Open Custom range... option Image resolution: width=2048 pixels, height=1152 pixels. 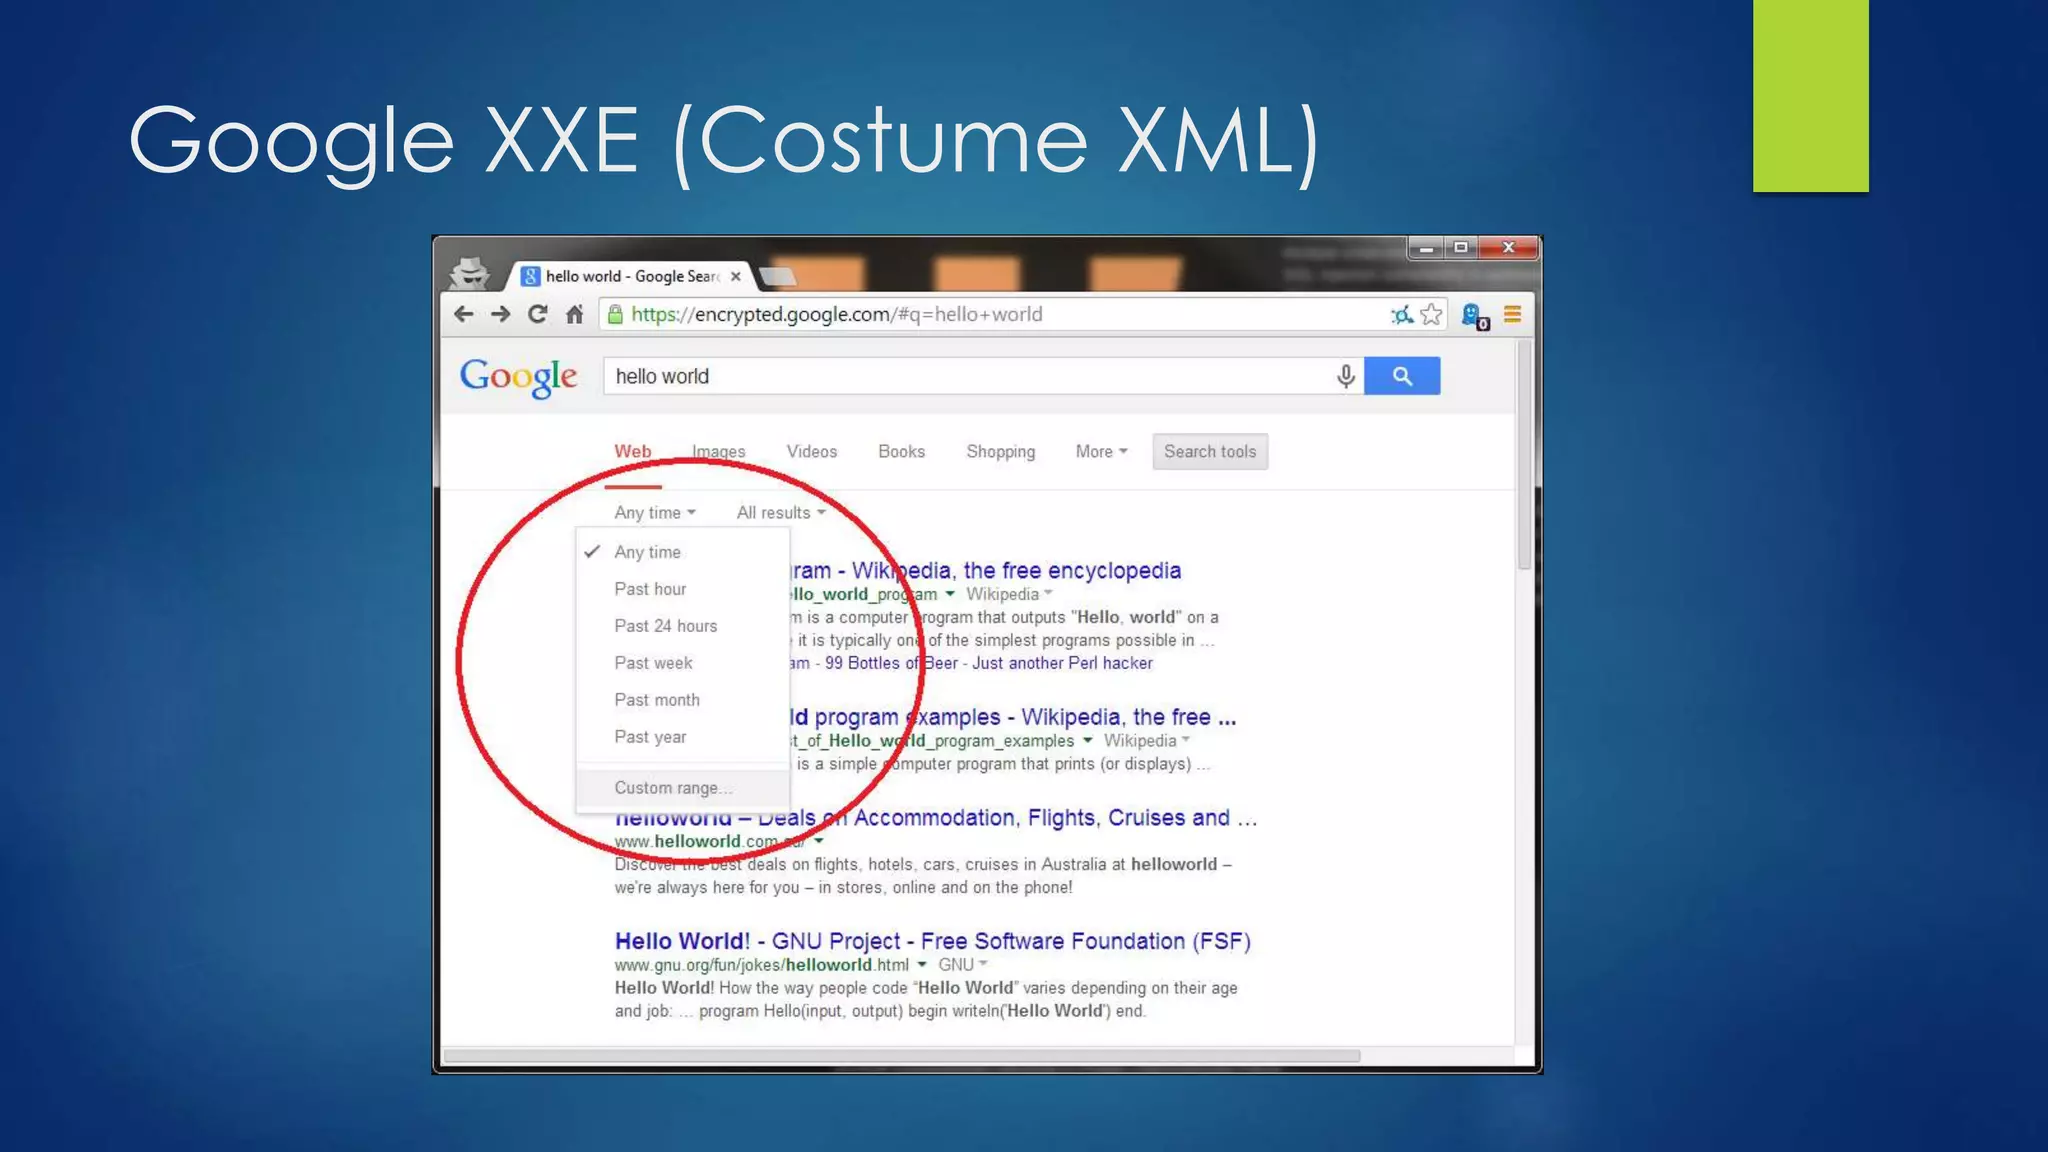(683, 788)
